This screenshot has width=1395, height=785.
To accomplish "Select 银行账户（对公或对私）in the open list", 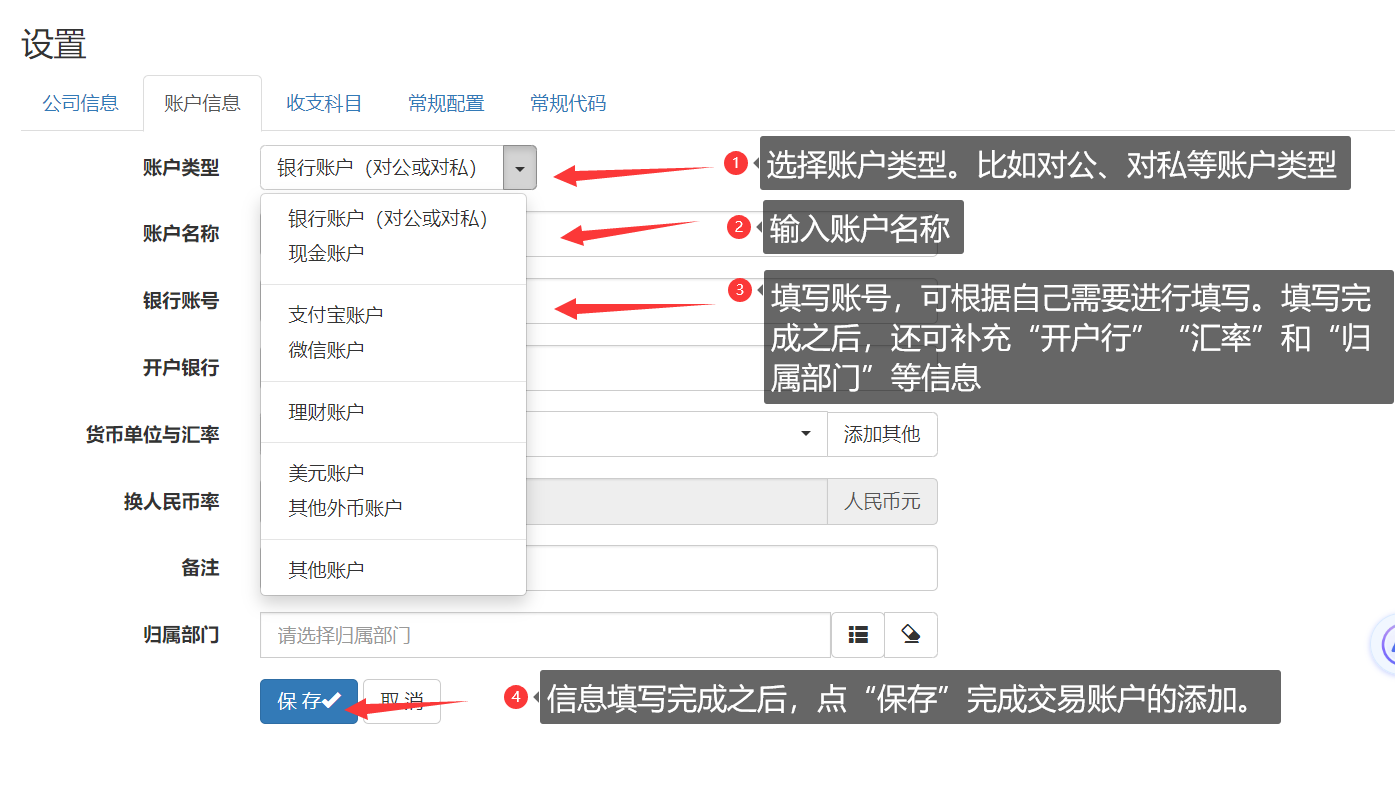I will (388, 219).
